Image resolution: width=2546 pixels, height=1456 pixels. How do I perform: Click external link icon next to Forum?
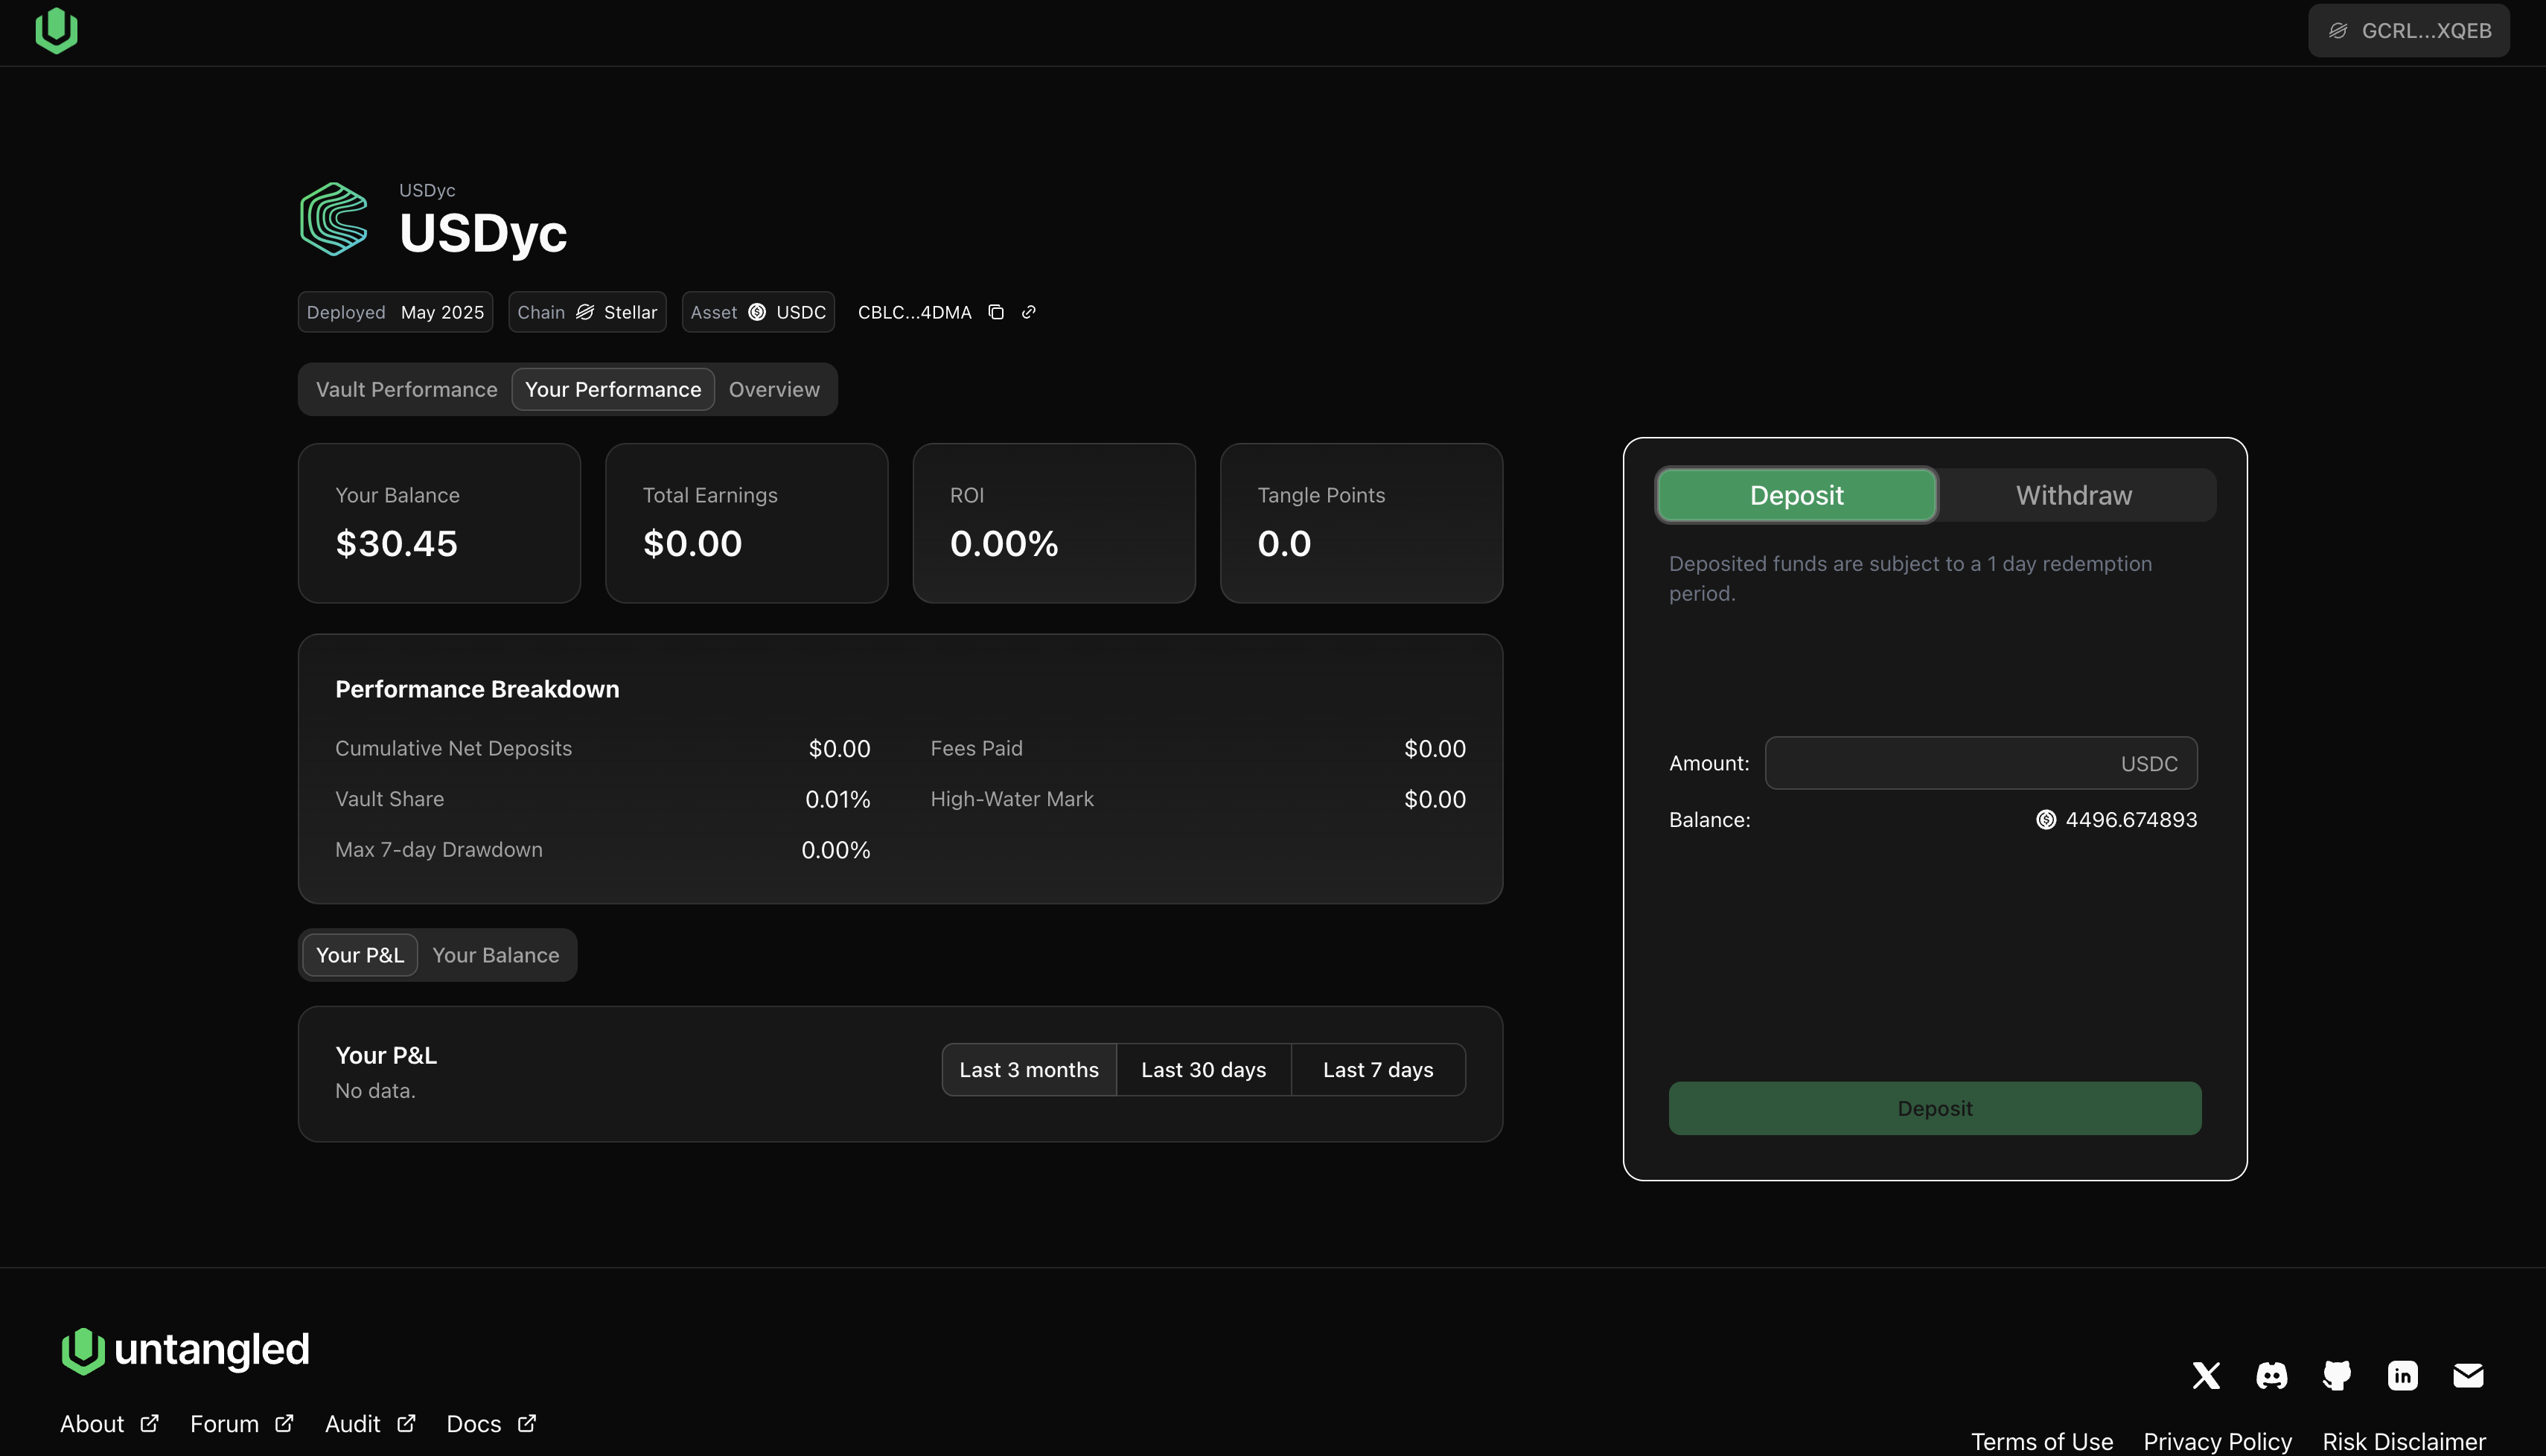coord(284,1423)
